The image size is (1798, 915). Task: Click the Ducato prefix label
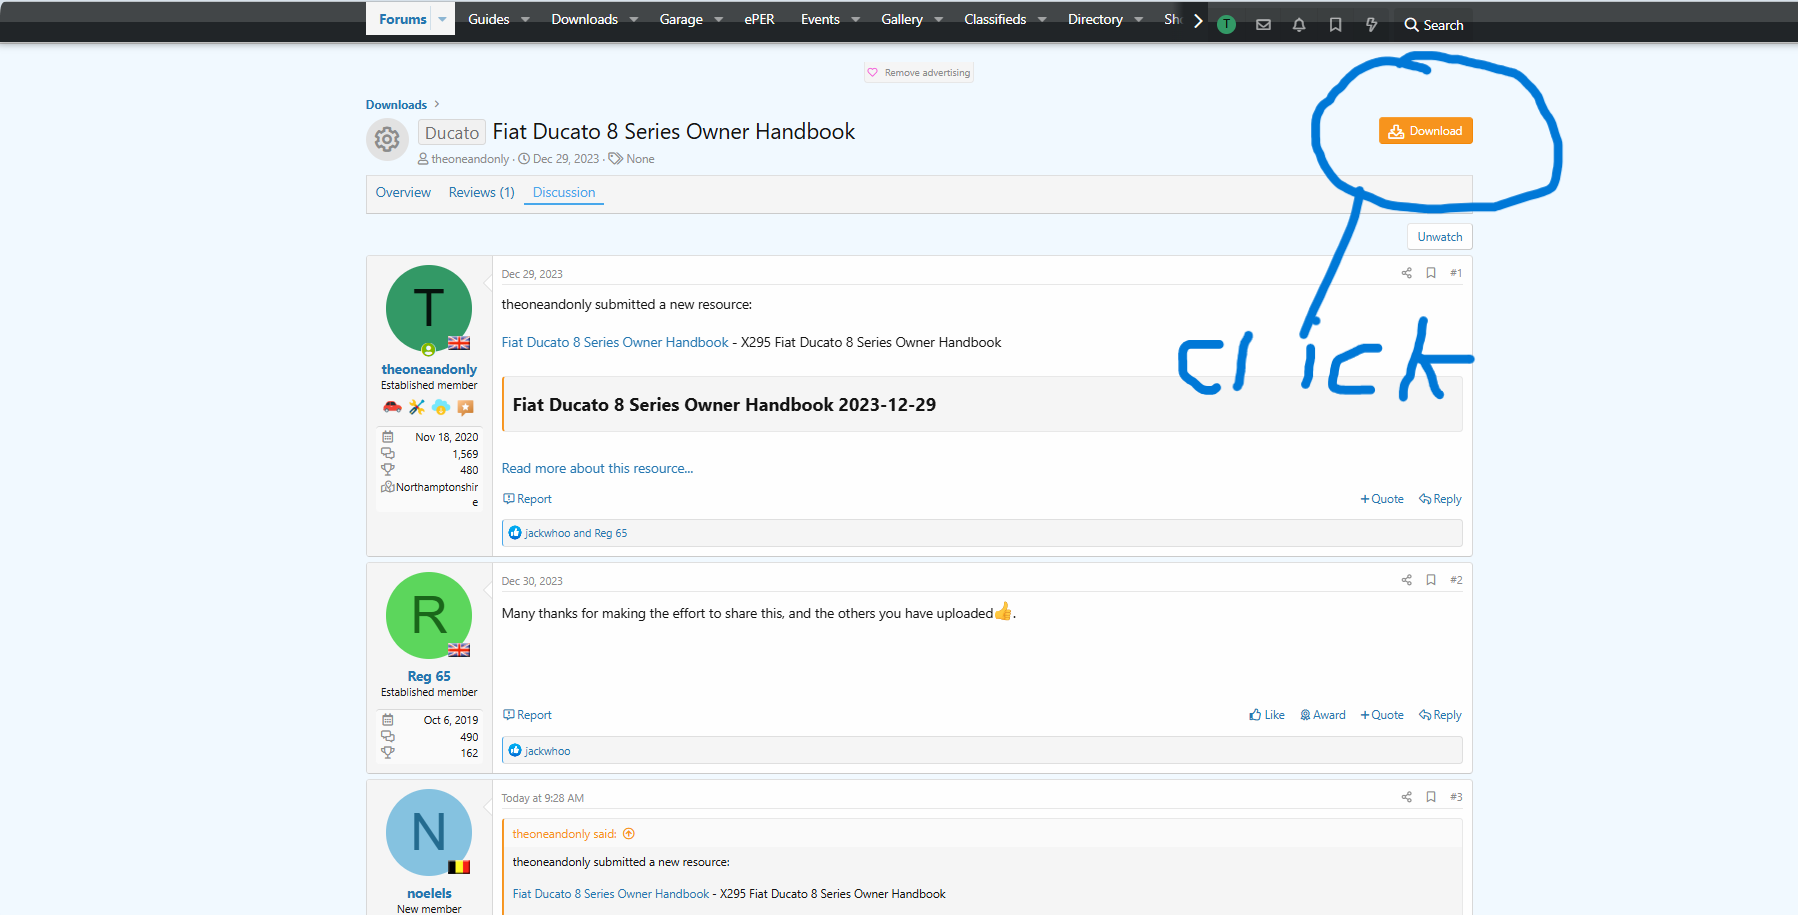pyautogui.click(x=452, y=133)
